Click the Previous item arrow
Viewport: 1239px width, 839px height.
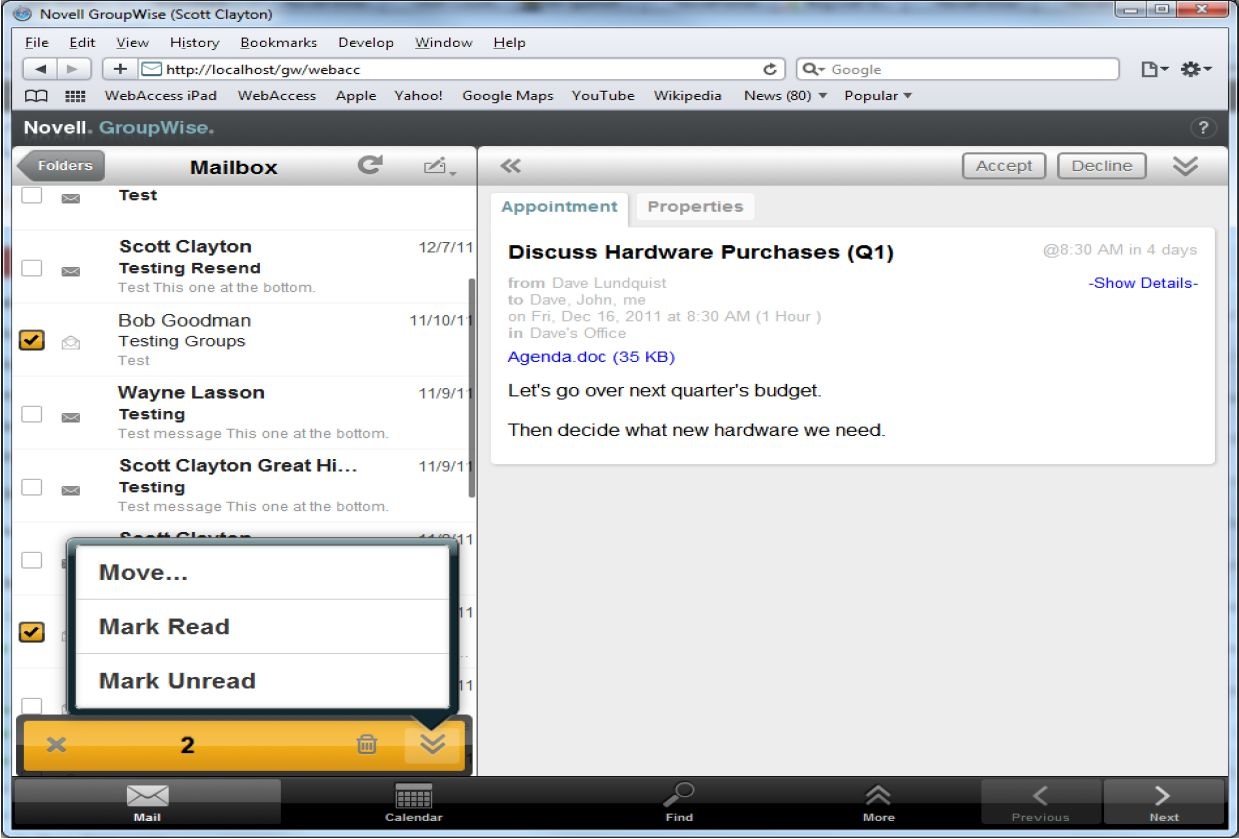(1040, 802)
